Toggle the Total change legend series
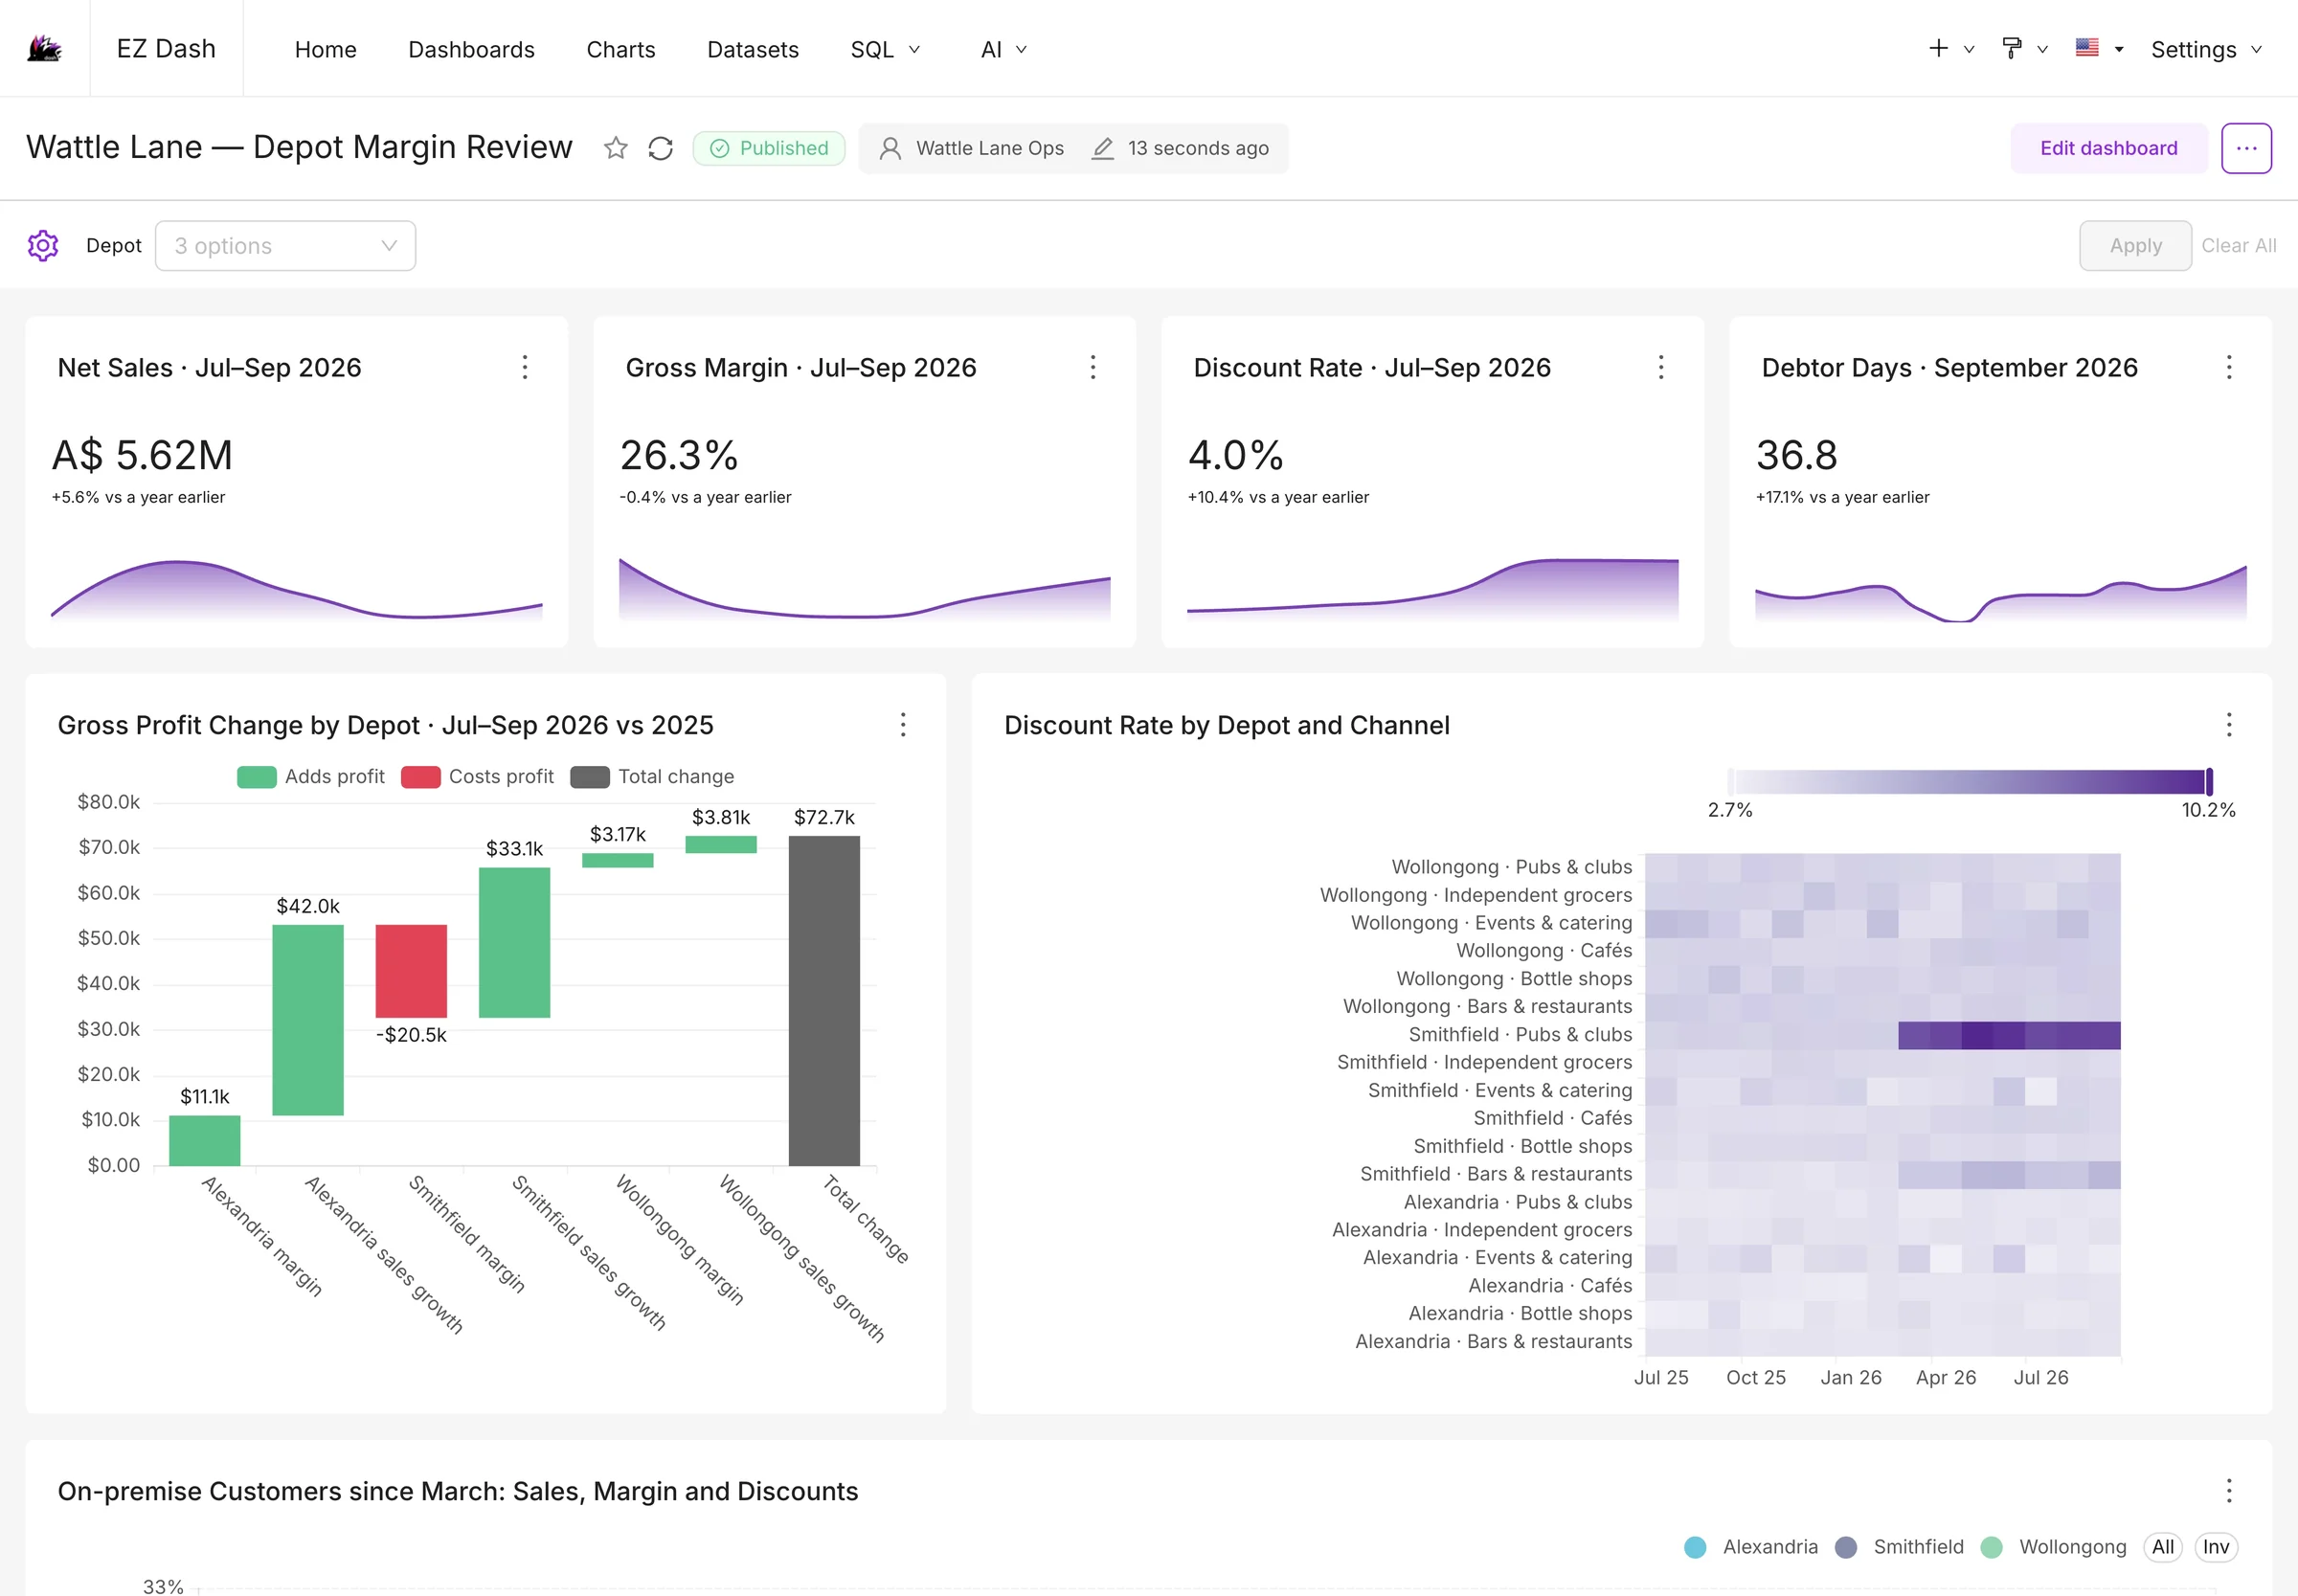Screen dimensions: 2298x1596 click(652, 776)
